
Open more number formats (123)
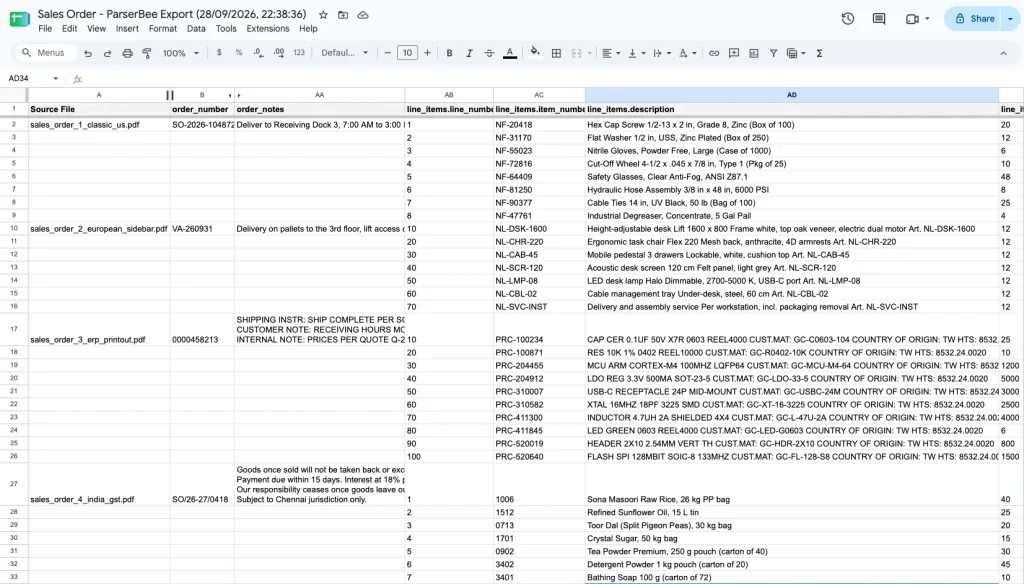pyautogui.click(x=299, y=53)
